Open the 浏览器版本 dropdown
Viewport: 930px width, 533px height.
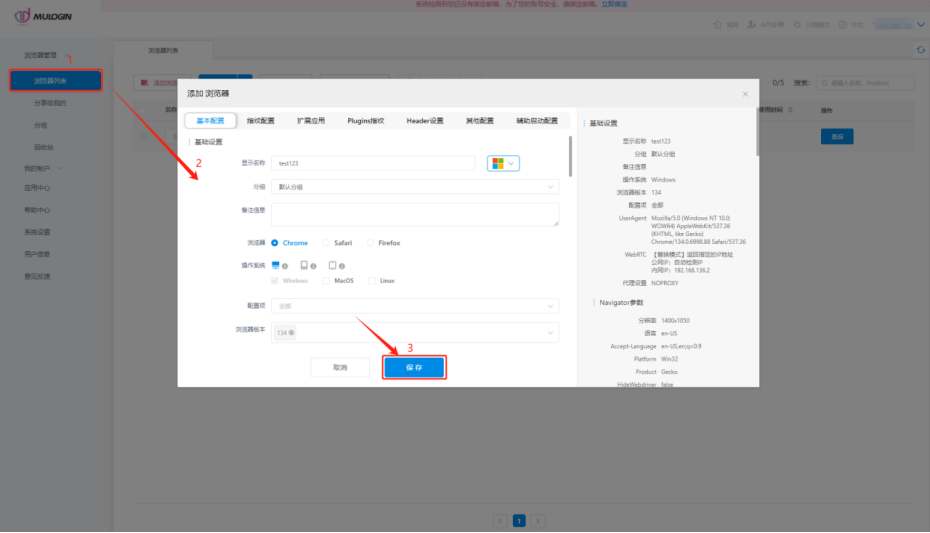click(414, 333)
